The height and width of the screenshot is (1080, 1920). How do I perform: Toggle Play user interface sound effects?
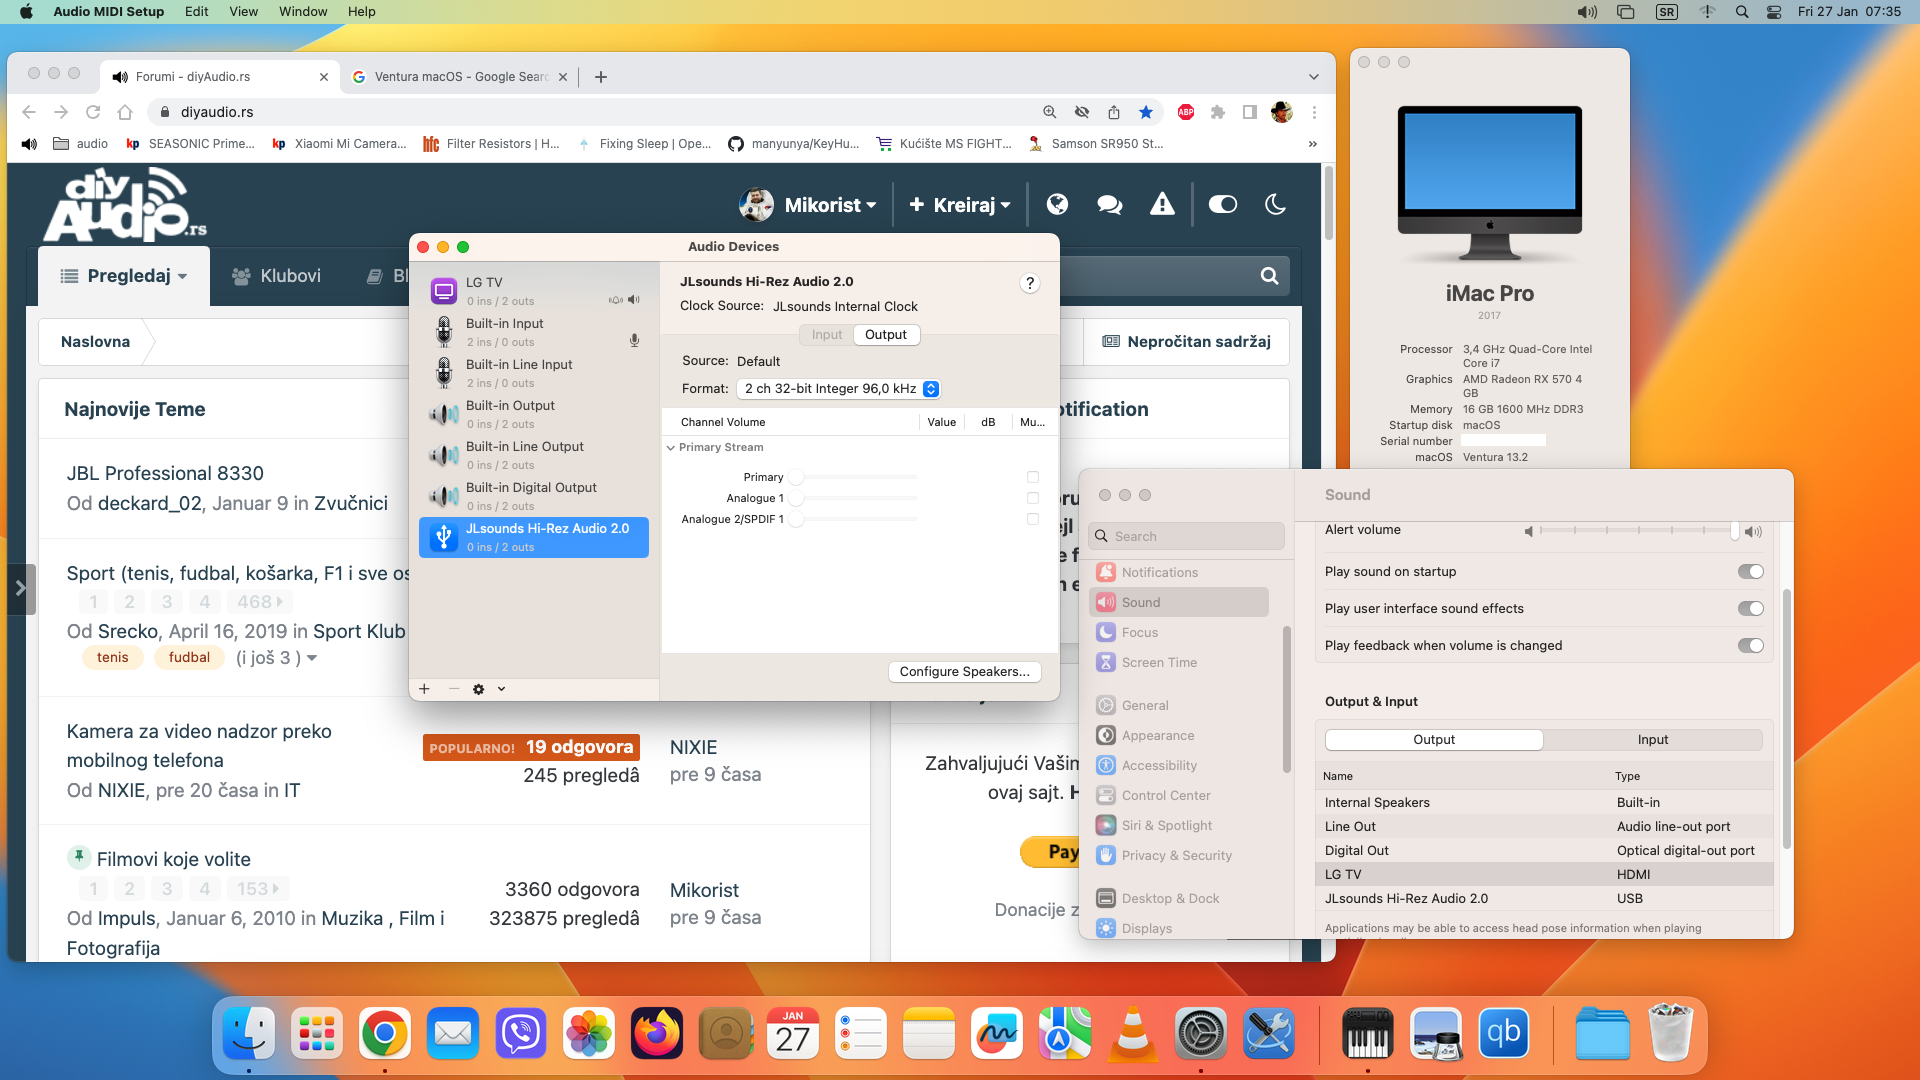1750,609
